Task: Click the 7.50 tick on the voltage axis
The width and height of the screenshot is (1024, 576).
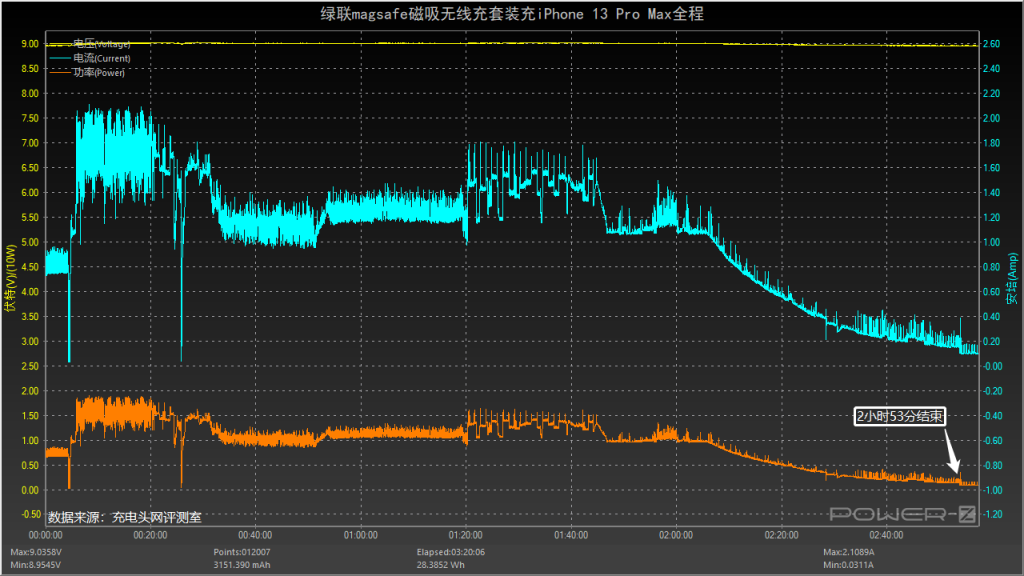Action: point(30,118)
